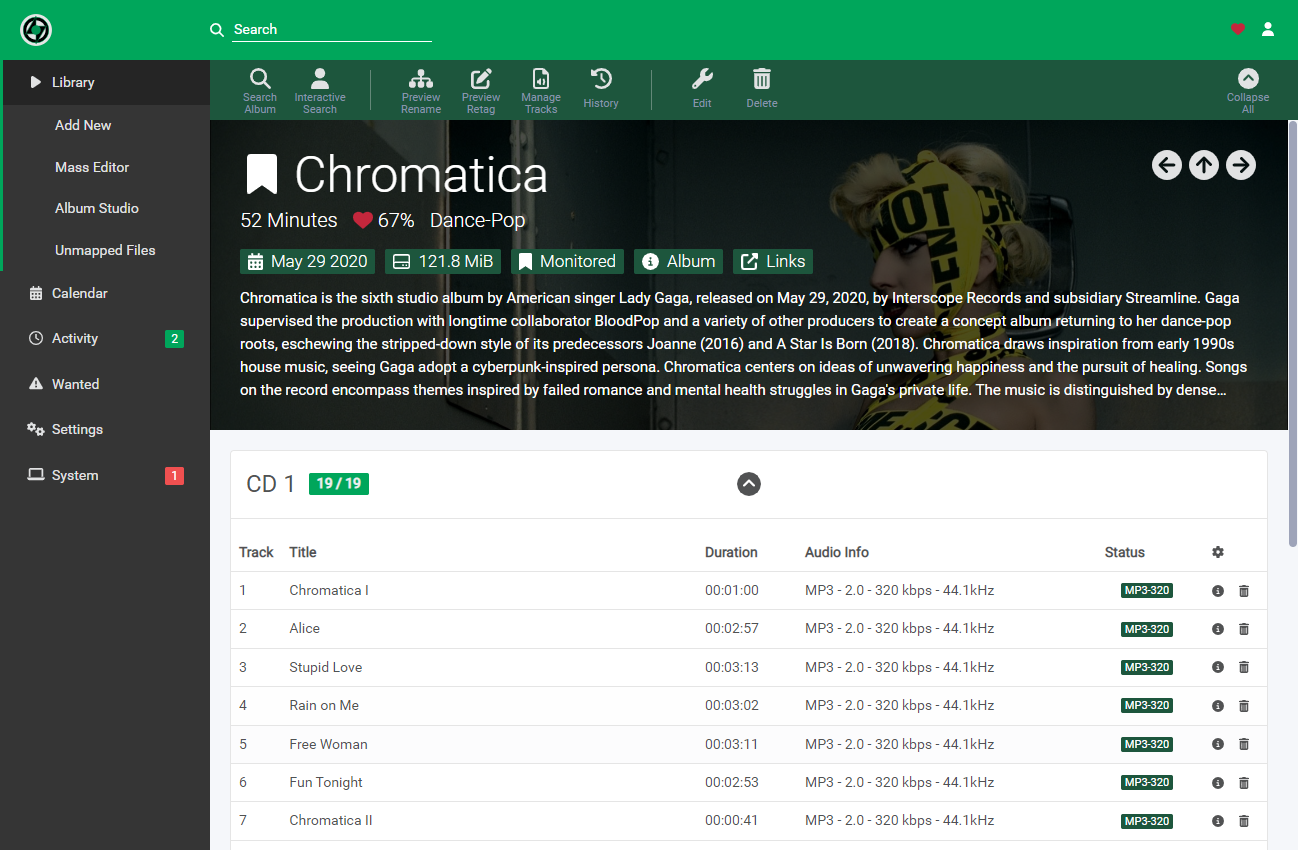
Task: Collapse the CD 1 track list
Action: 749,484
